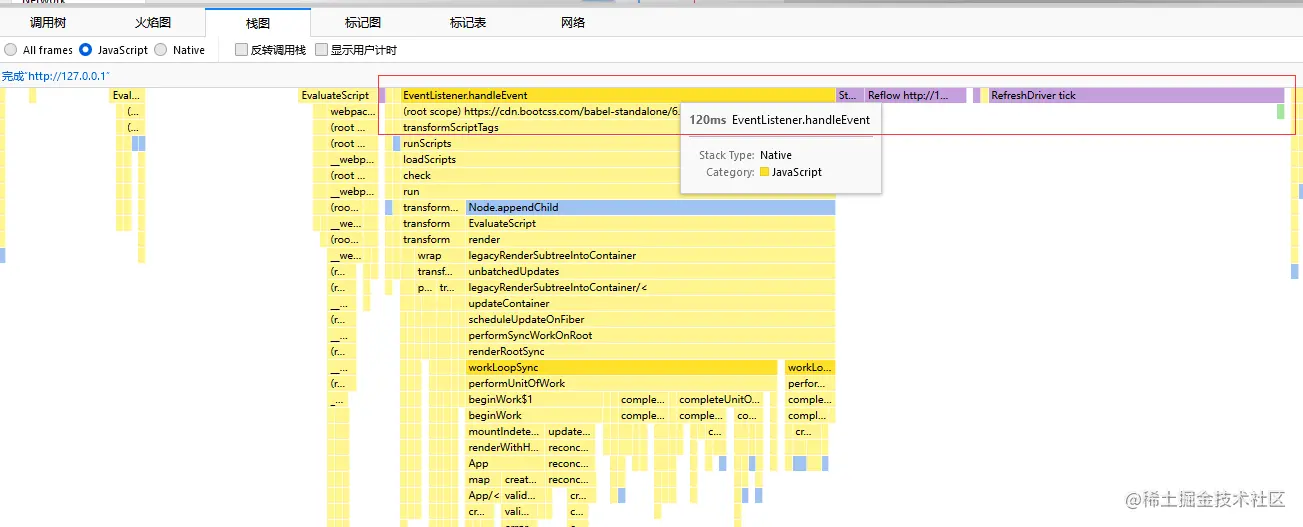Click the performUnitOfWork frame
This screenshot has height=527, width=1303.
pyautogui.click(x=621, y=384)
